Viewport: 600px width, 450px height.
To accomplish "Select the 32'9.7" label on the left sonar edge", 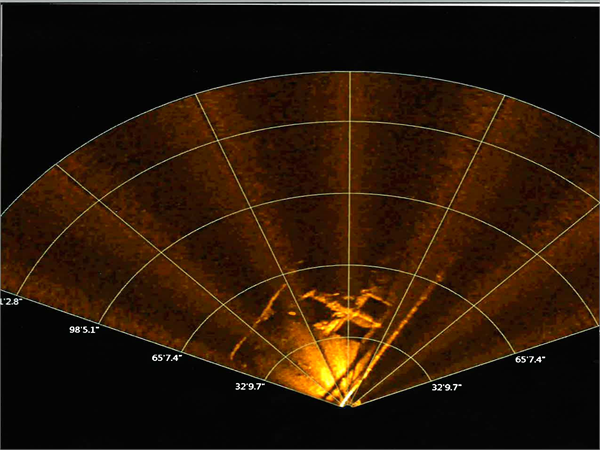I will (x=250, y=387).
